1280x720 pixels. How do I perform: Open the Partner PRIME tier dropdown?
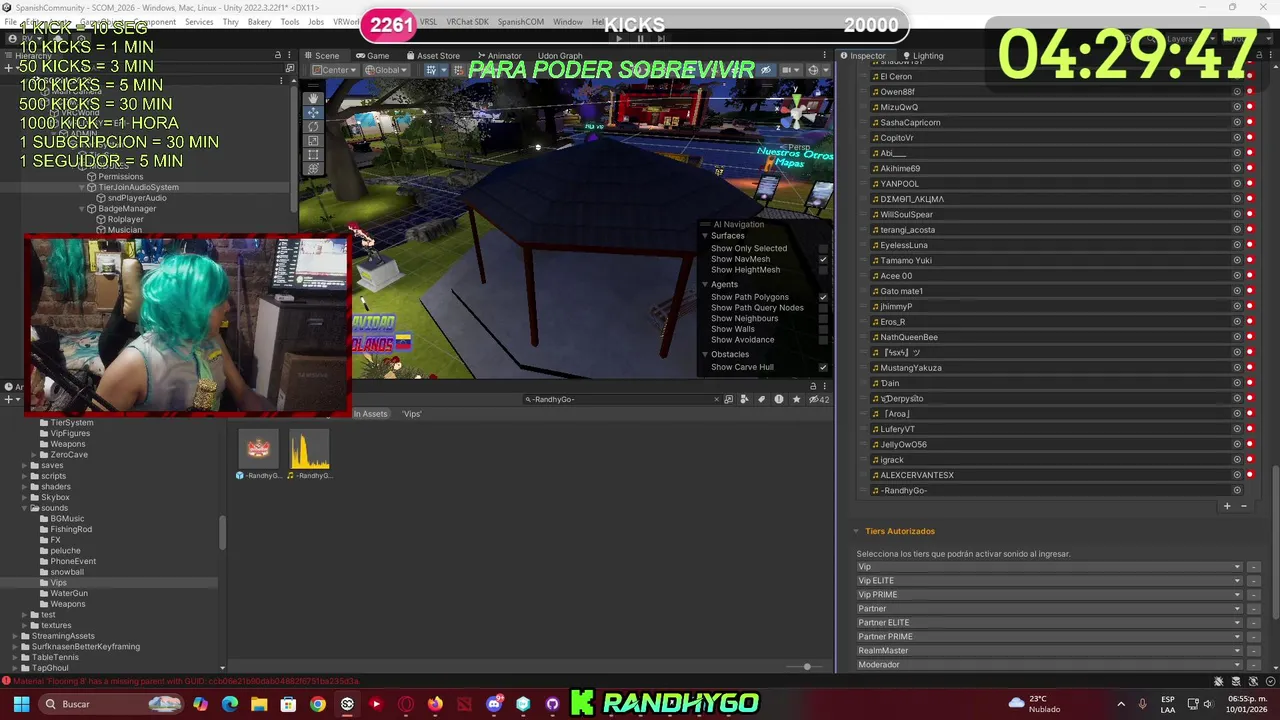point(1049,637)
